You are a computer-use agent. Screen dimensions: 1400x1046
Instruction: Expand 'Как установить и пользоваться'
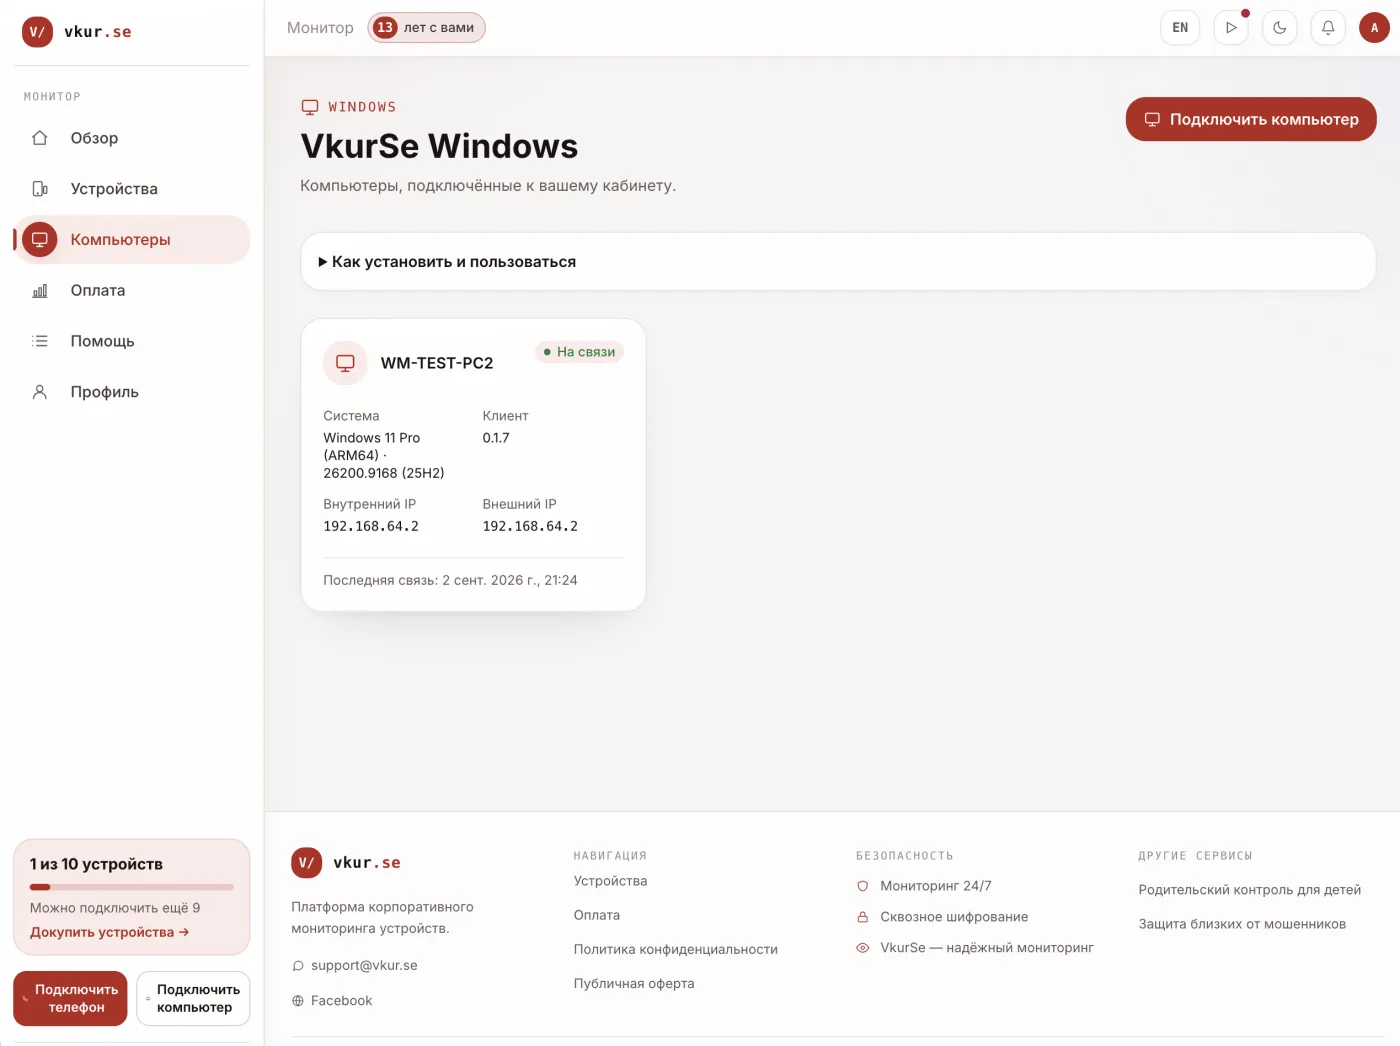pos(838,262)
